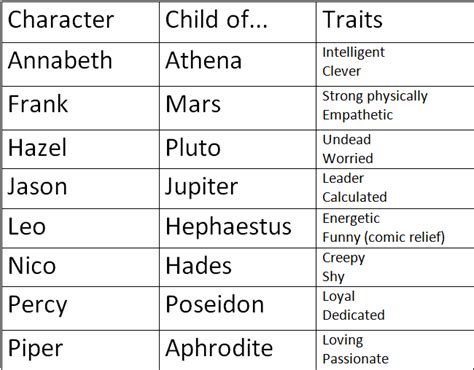Click the 'Funny (comic relief)' trait text

click(383, 238)
